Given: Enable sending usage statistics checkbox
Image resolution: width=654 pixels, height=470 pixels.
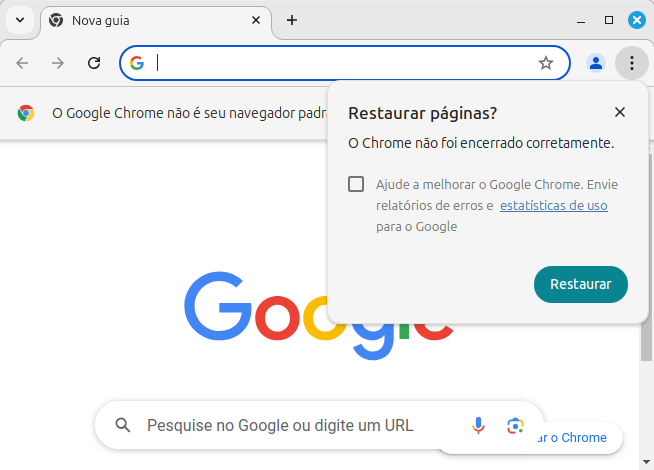Looking at the screenshot, I should (x=356, y=184).
